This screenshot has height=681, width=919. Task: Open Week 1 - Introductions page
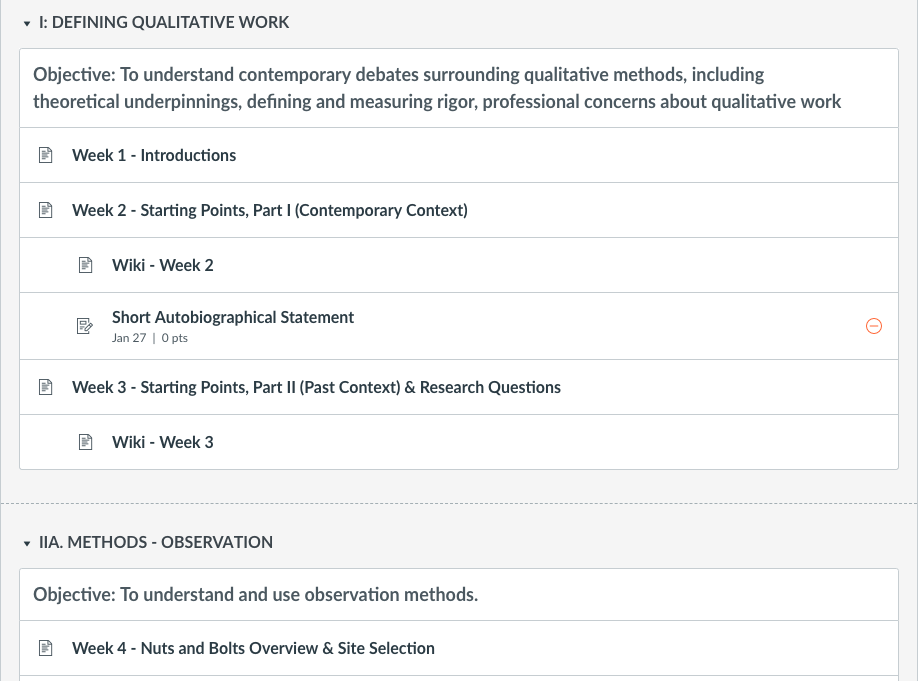pos(154,155)
